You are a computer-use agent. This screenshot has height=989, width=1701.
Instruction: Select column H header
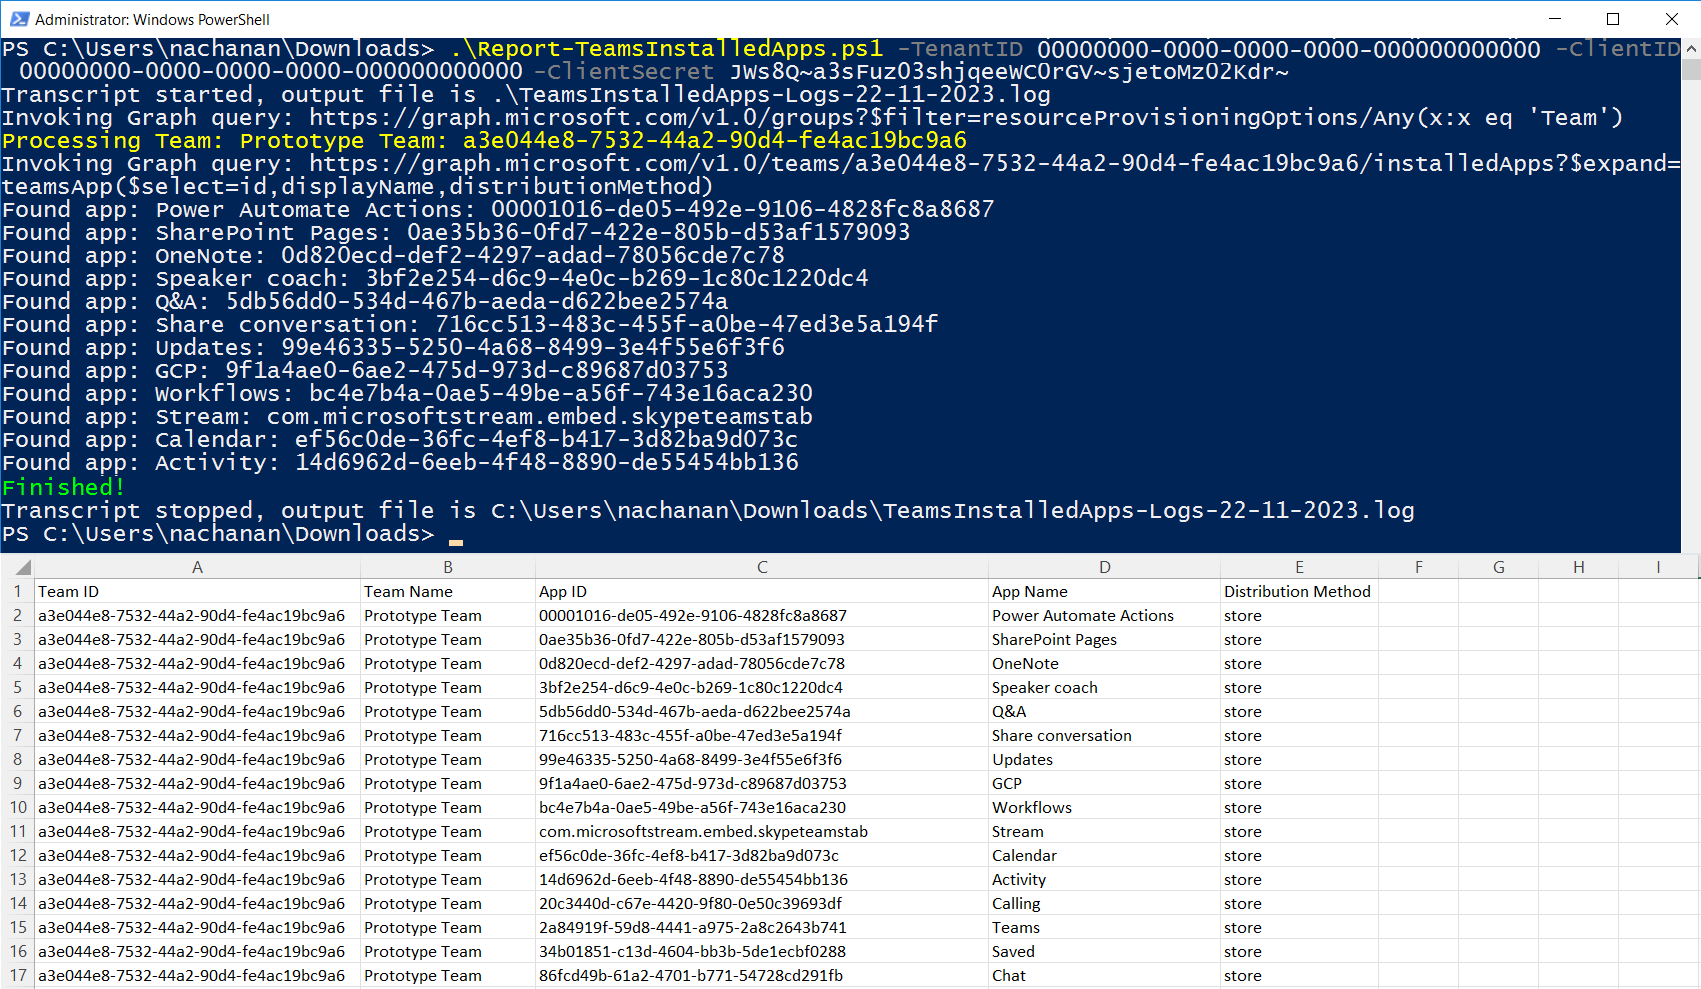[1578, 567]
